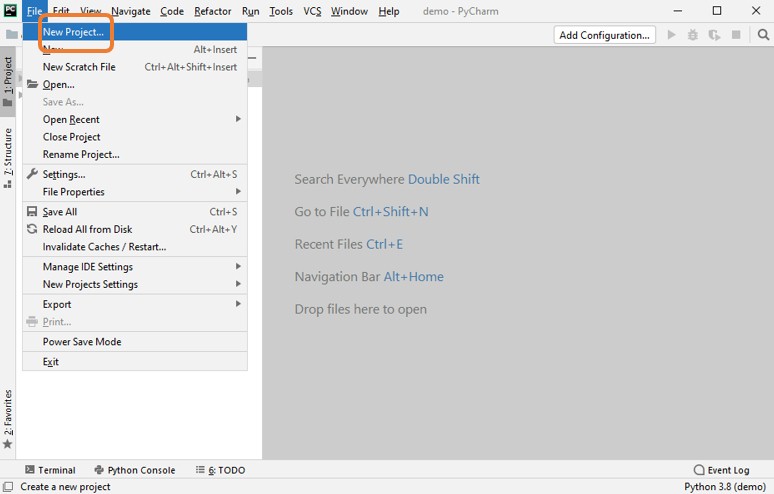This screenshot has height=494, width=774.
Task: Open the Terminal tool window
Action: 50,470
